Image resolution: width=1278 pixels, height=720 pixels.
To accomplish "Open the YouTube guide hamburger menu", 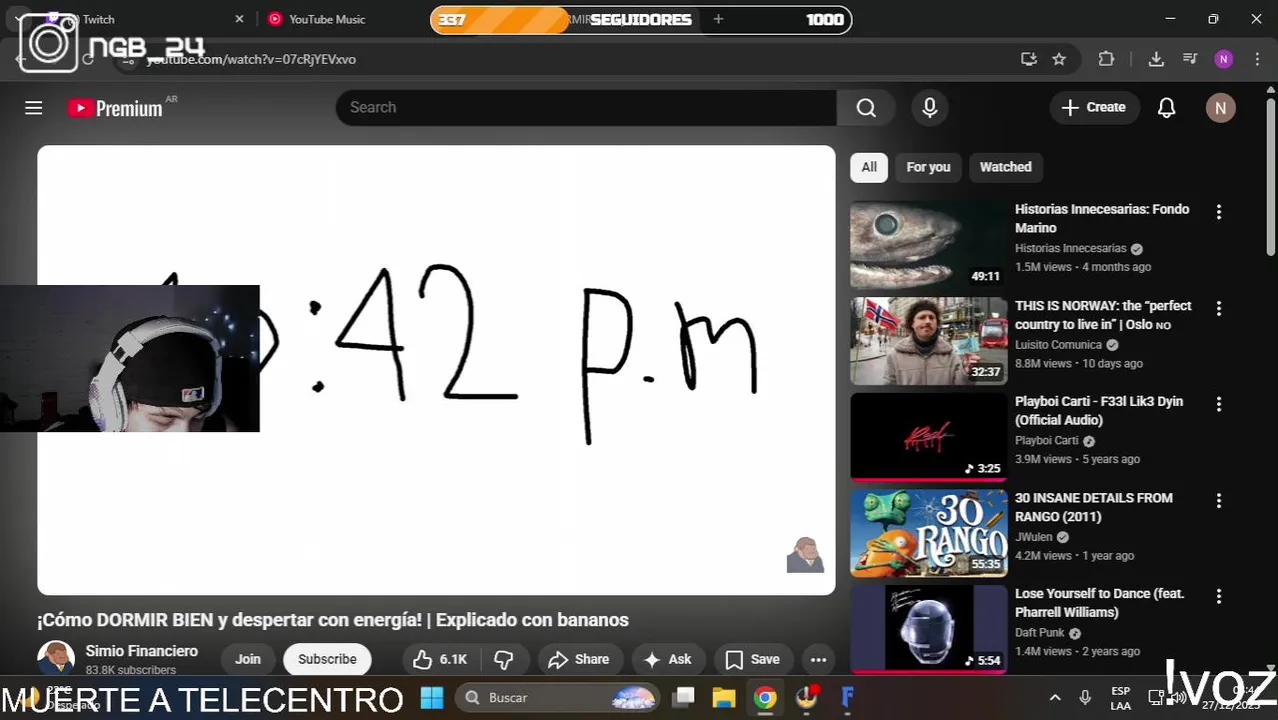I will coord(34,107).
